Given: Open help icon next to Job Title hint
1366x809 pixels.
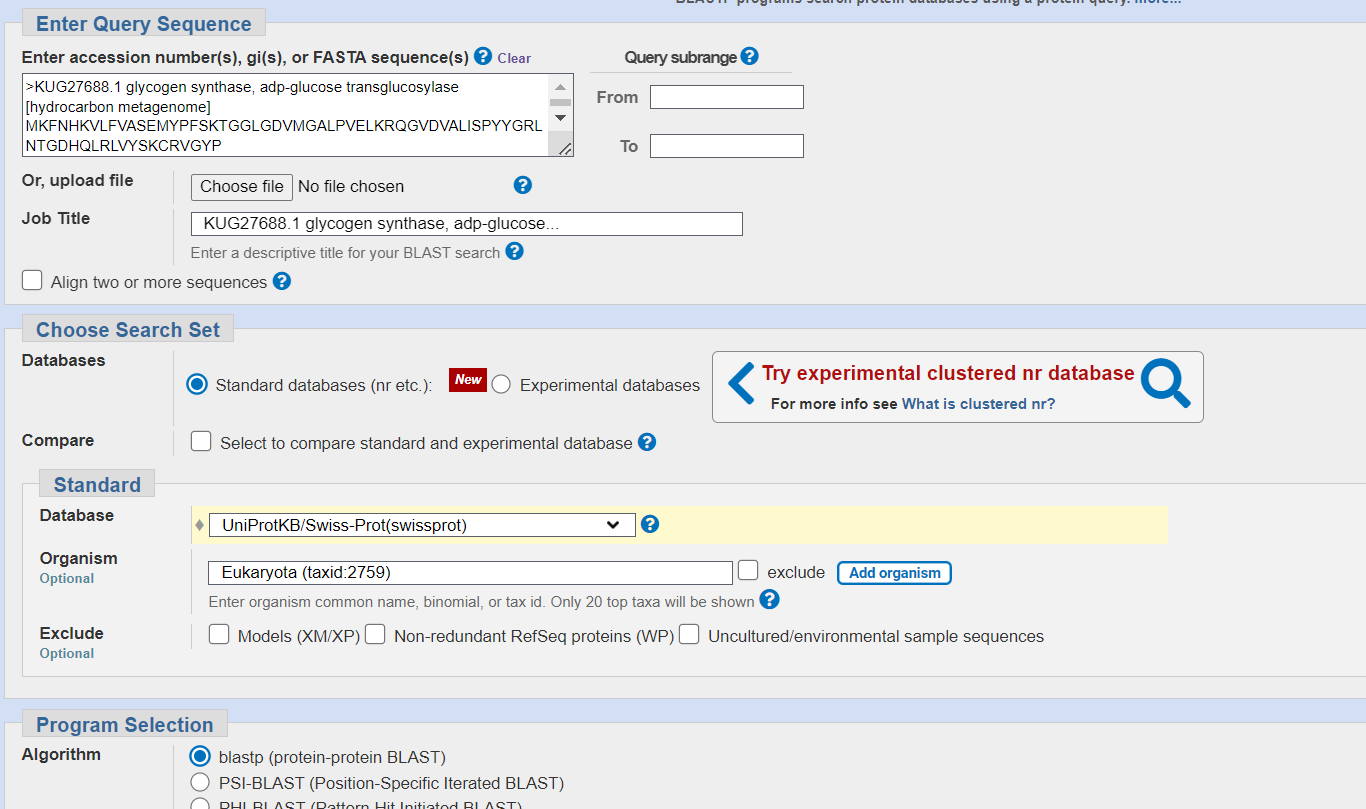Looking at the screenshot, I should (514, 251).
